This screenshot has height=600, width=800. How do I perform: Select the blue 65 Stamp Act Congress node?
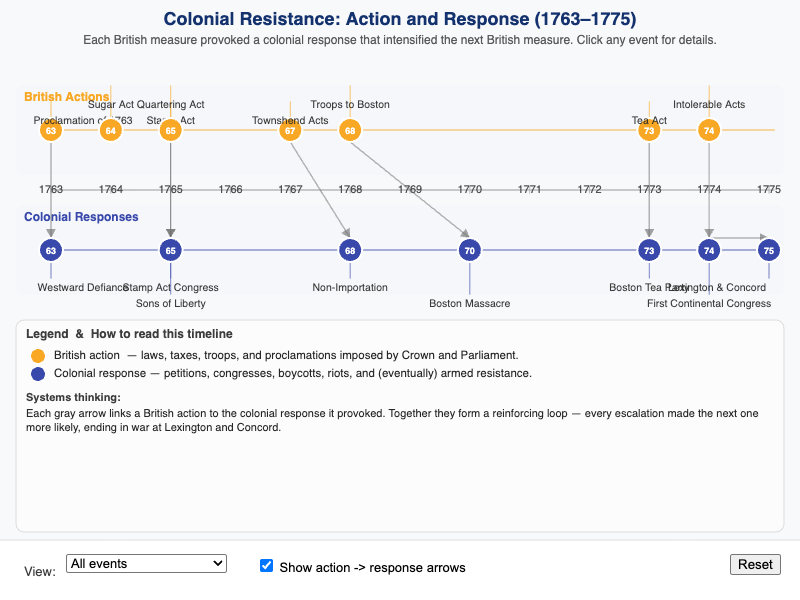click(x=170, y=251)
